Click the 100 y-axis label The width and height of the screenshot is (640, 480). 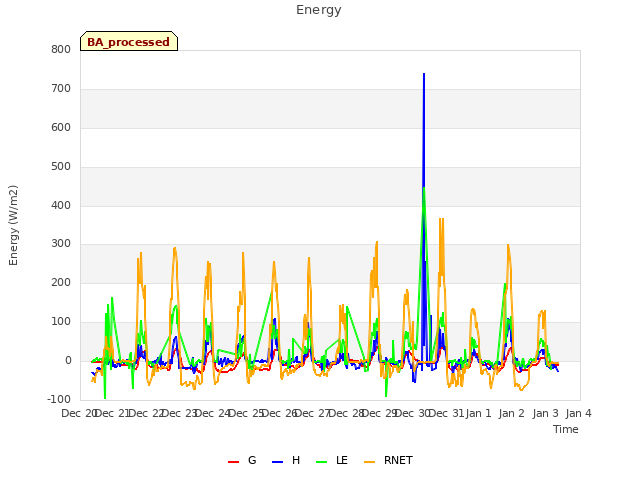61,322
